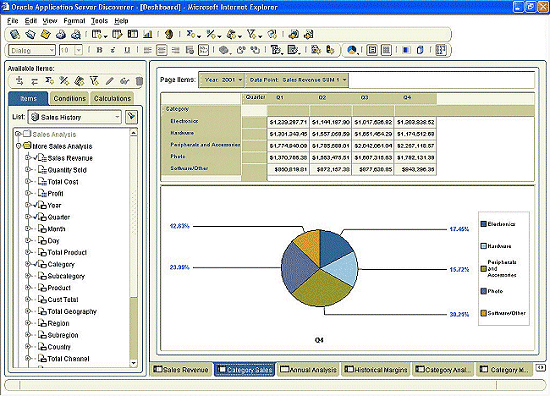This screenshot has width=550, height=396.
Task: Click the Hardware legend color swatch
Action: 483,246
